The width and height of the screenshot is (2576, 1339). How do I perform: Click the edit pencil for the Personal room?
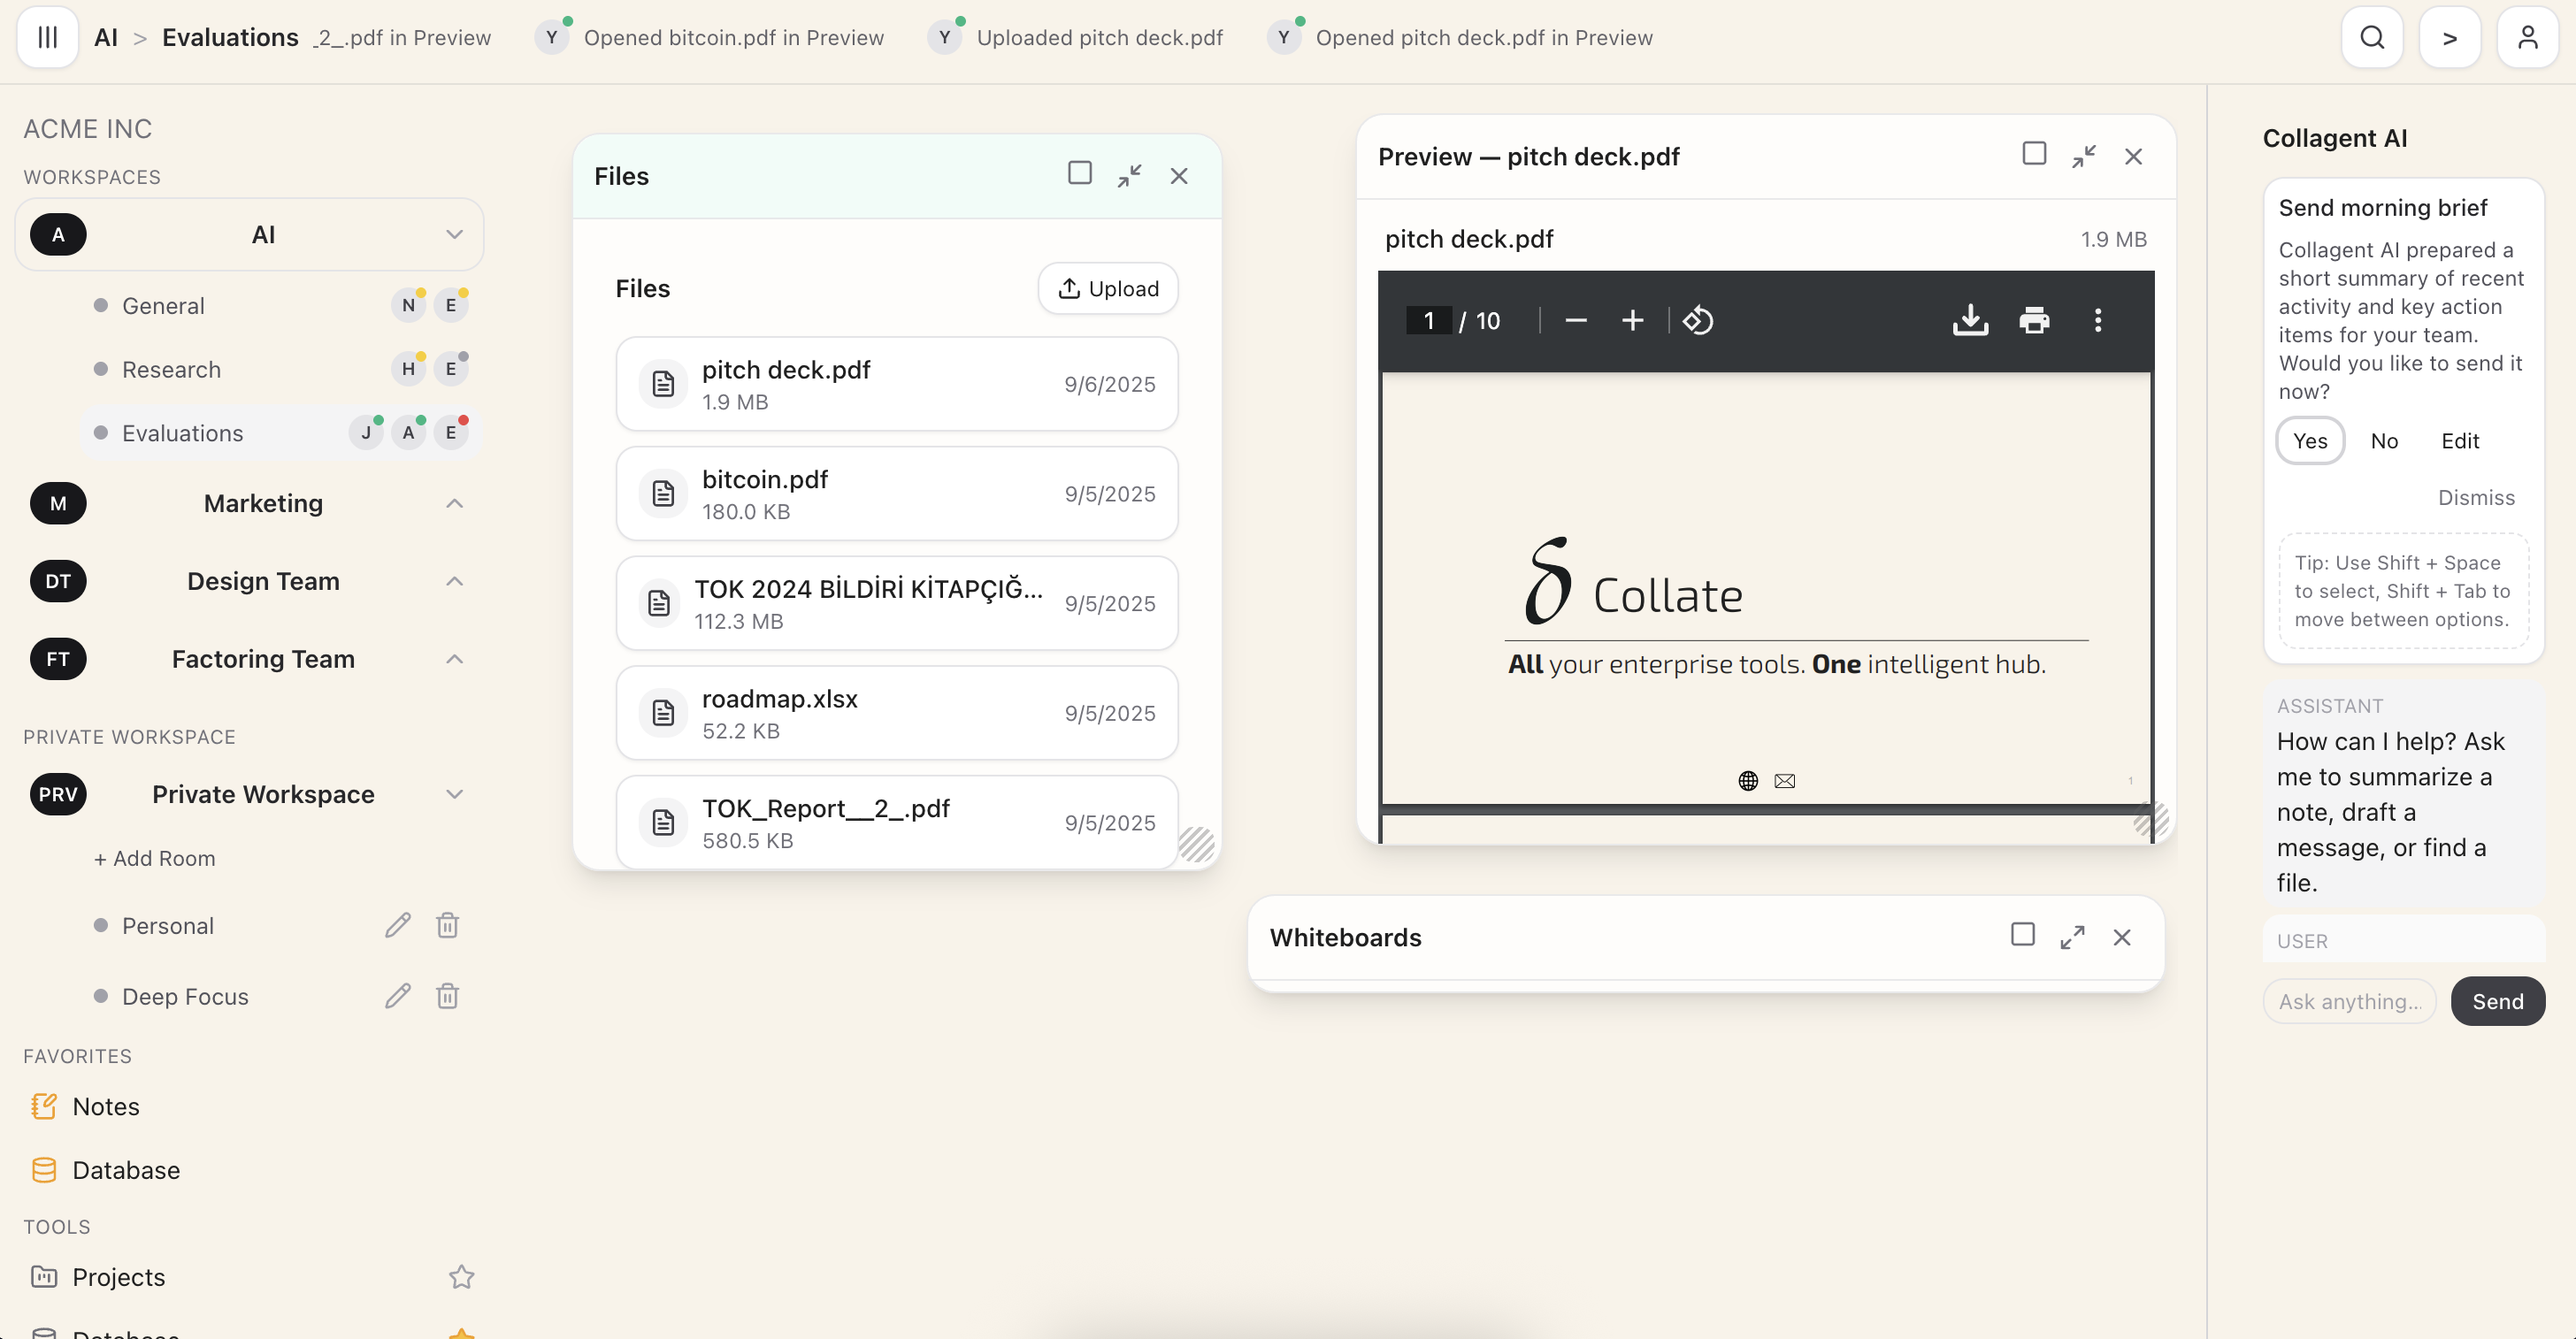pos(397,925)
